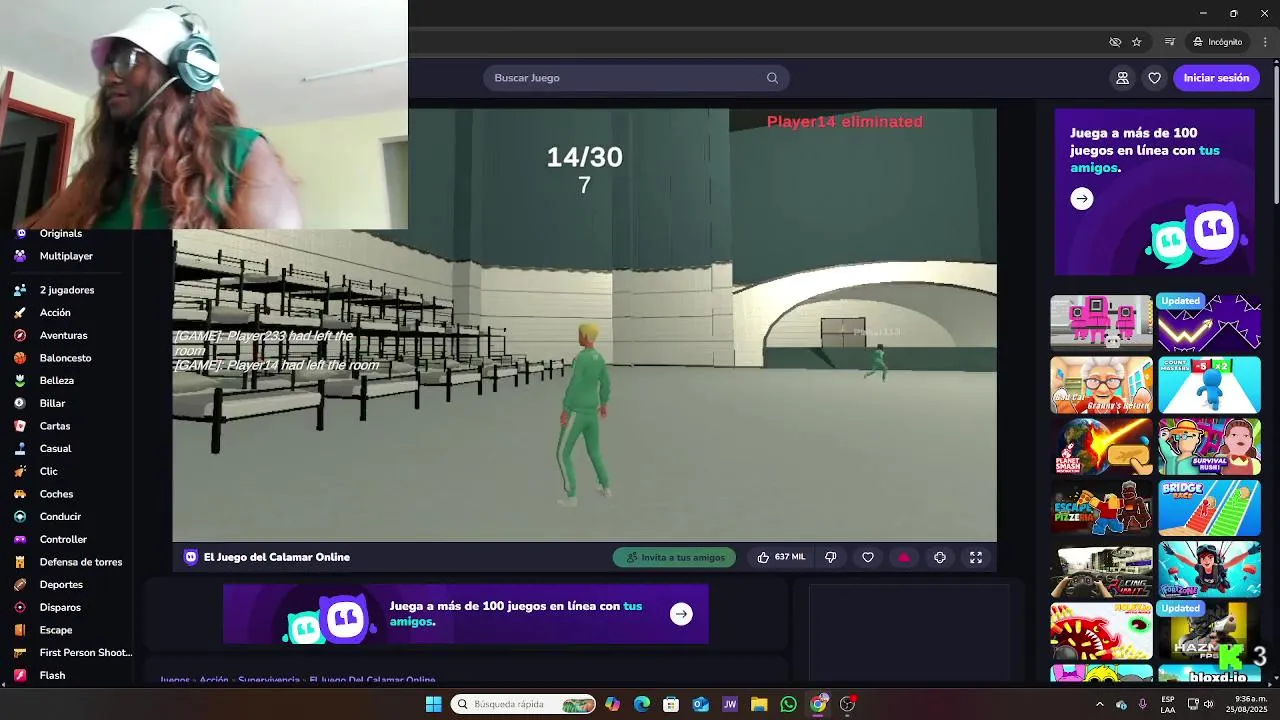Click the Clic cursor icon
This screenshot has width=1280, height=720.
point(20,471)
